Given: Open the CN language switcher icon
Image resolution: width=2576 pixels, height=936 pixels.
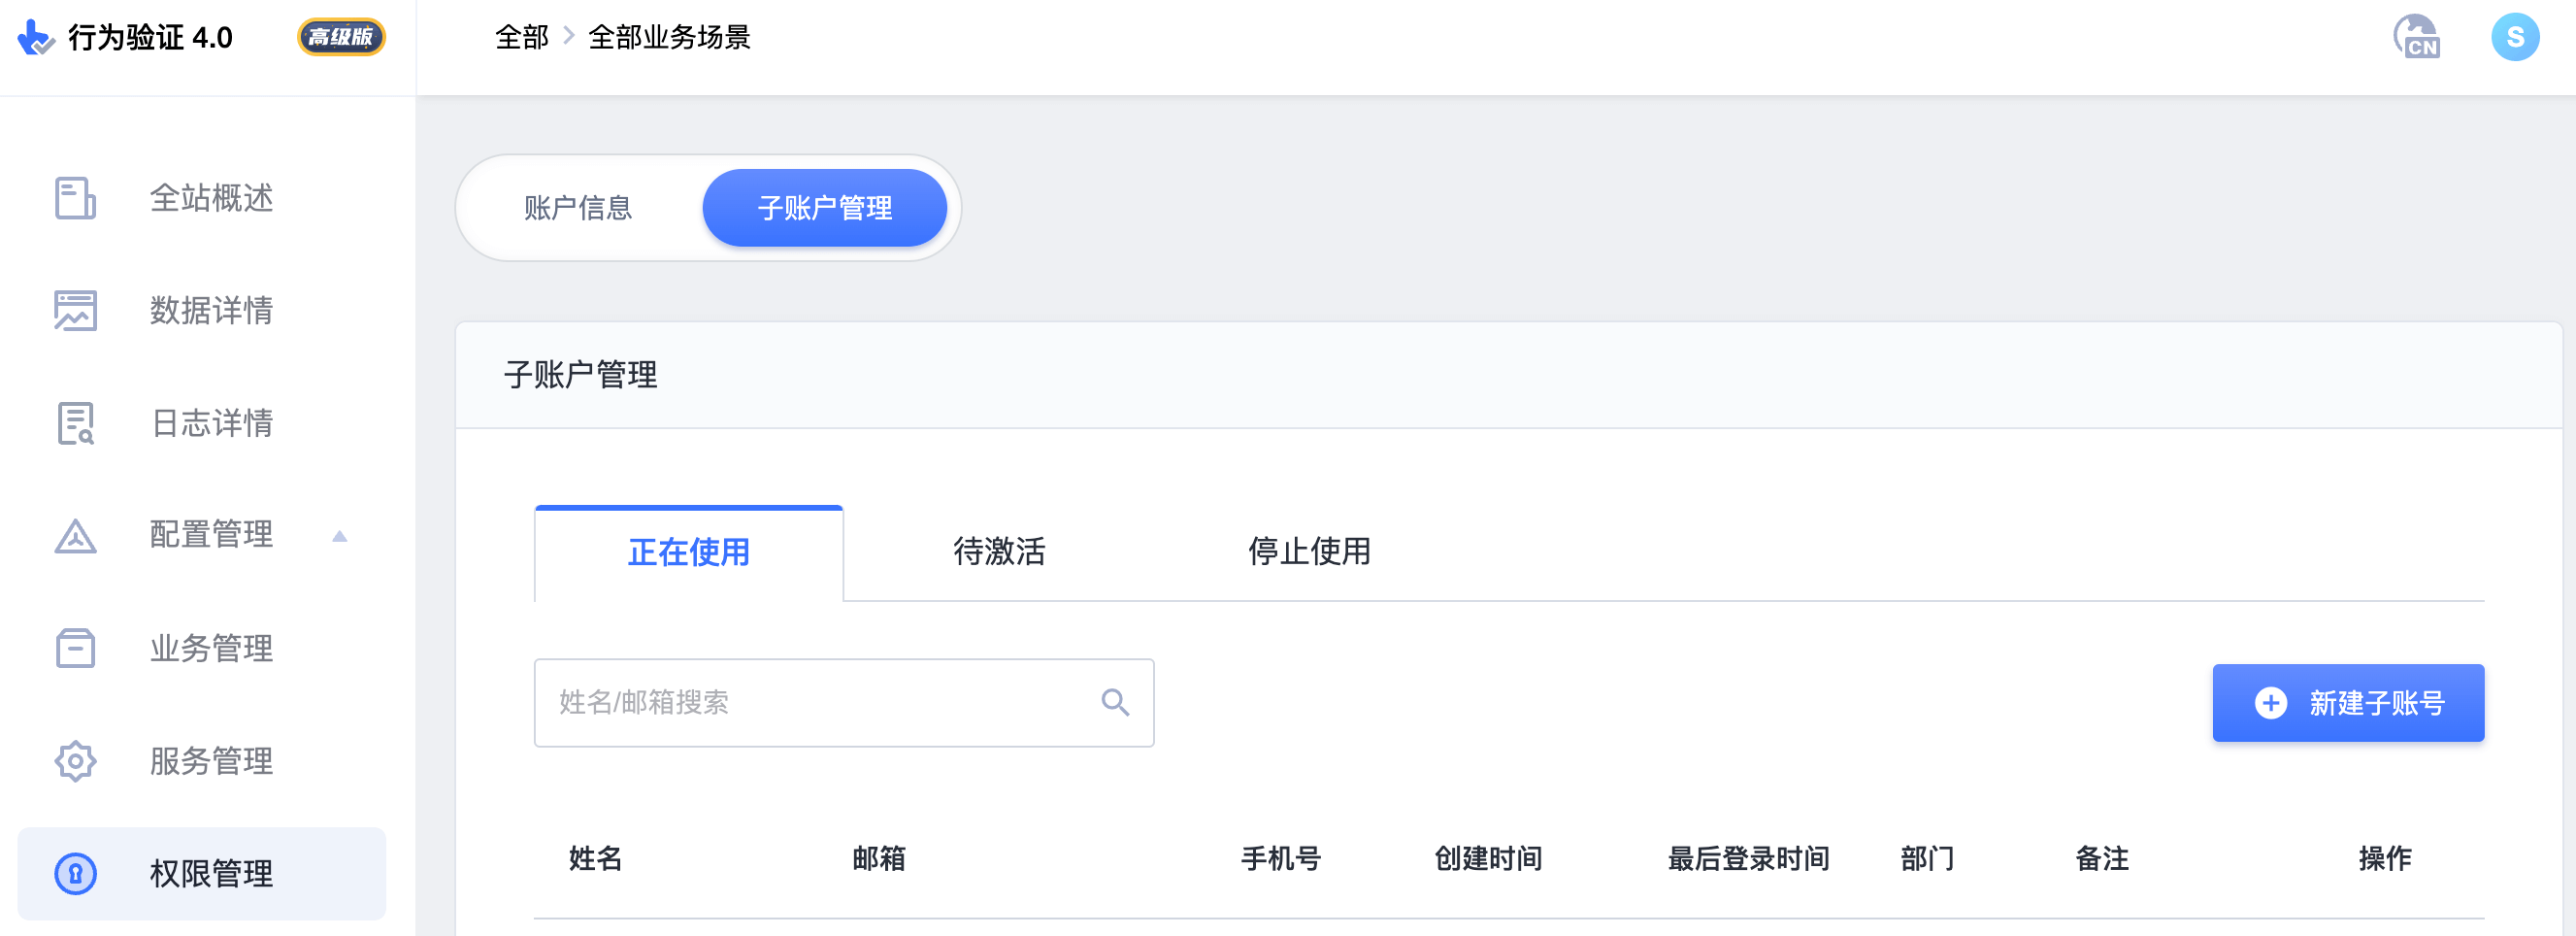Looking at the screenshot, I should [2418, 37].
